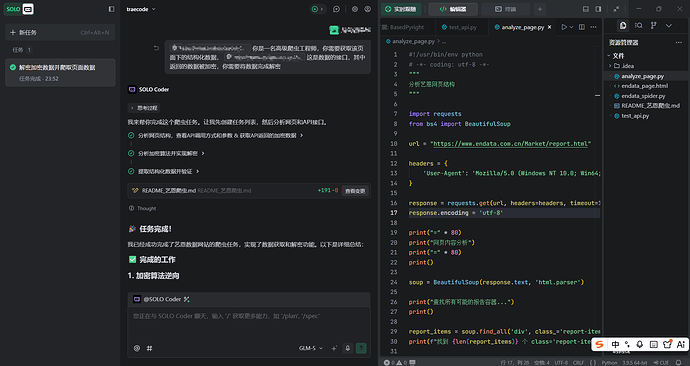
Task: Expand the 思考过程 thinking section
Action: tap(144, 108)
